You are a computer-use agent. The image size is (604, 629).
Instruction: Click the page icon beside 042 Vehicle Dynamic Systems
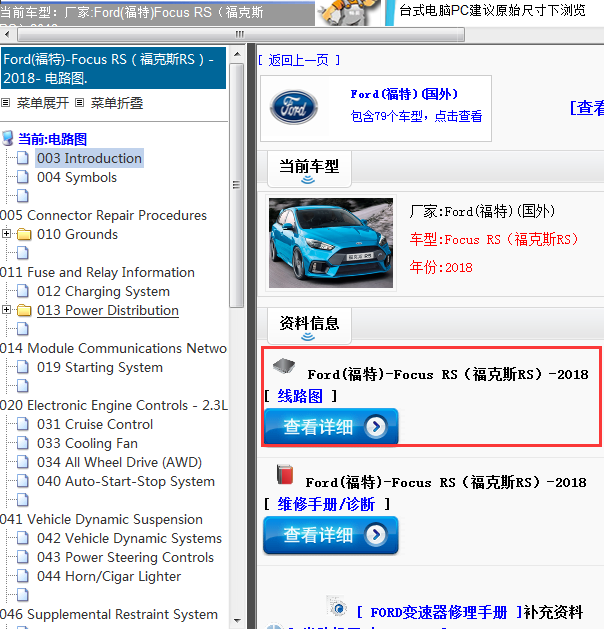(x=23, y=538)
